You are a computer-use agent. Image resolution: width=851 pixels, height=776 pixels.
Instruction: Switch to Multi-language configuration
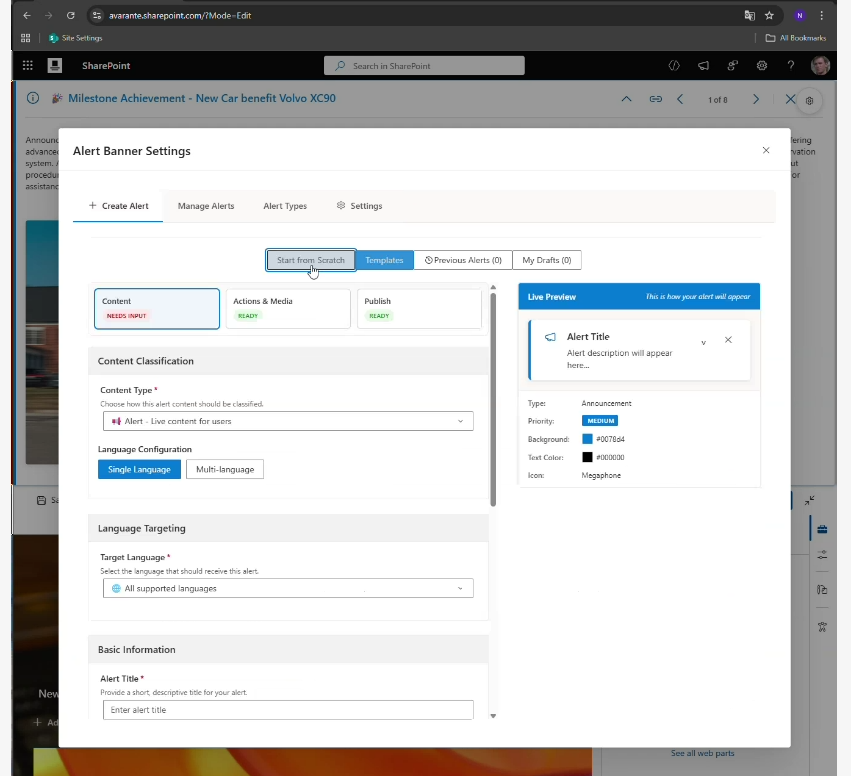[225, 469]
